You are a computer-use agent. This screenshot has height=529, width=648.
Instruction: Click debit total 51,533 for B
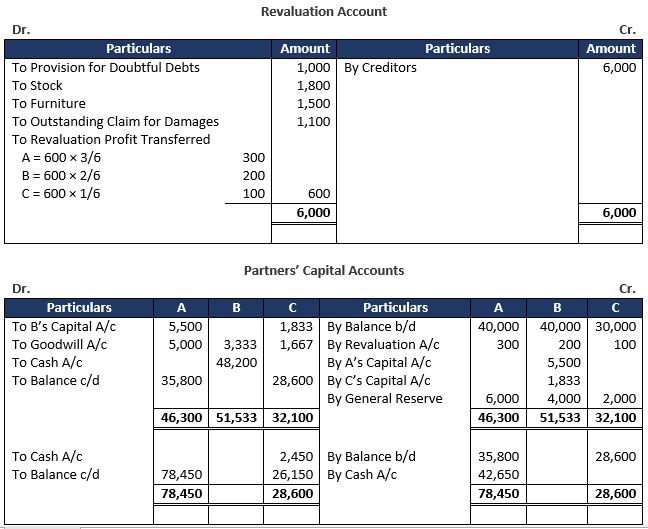(x=236, y=417)
